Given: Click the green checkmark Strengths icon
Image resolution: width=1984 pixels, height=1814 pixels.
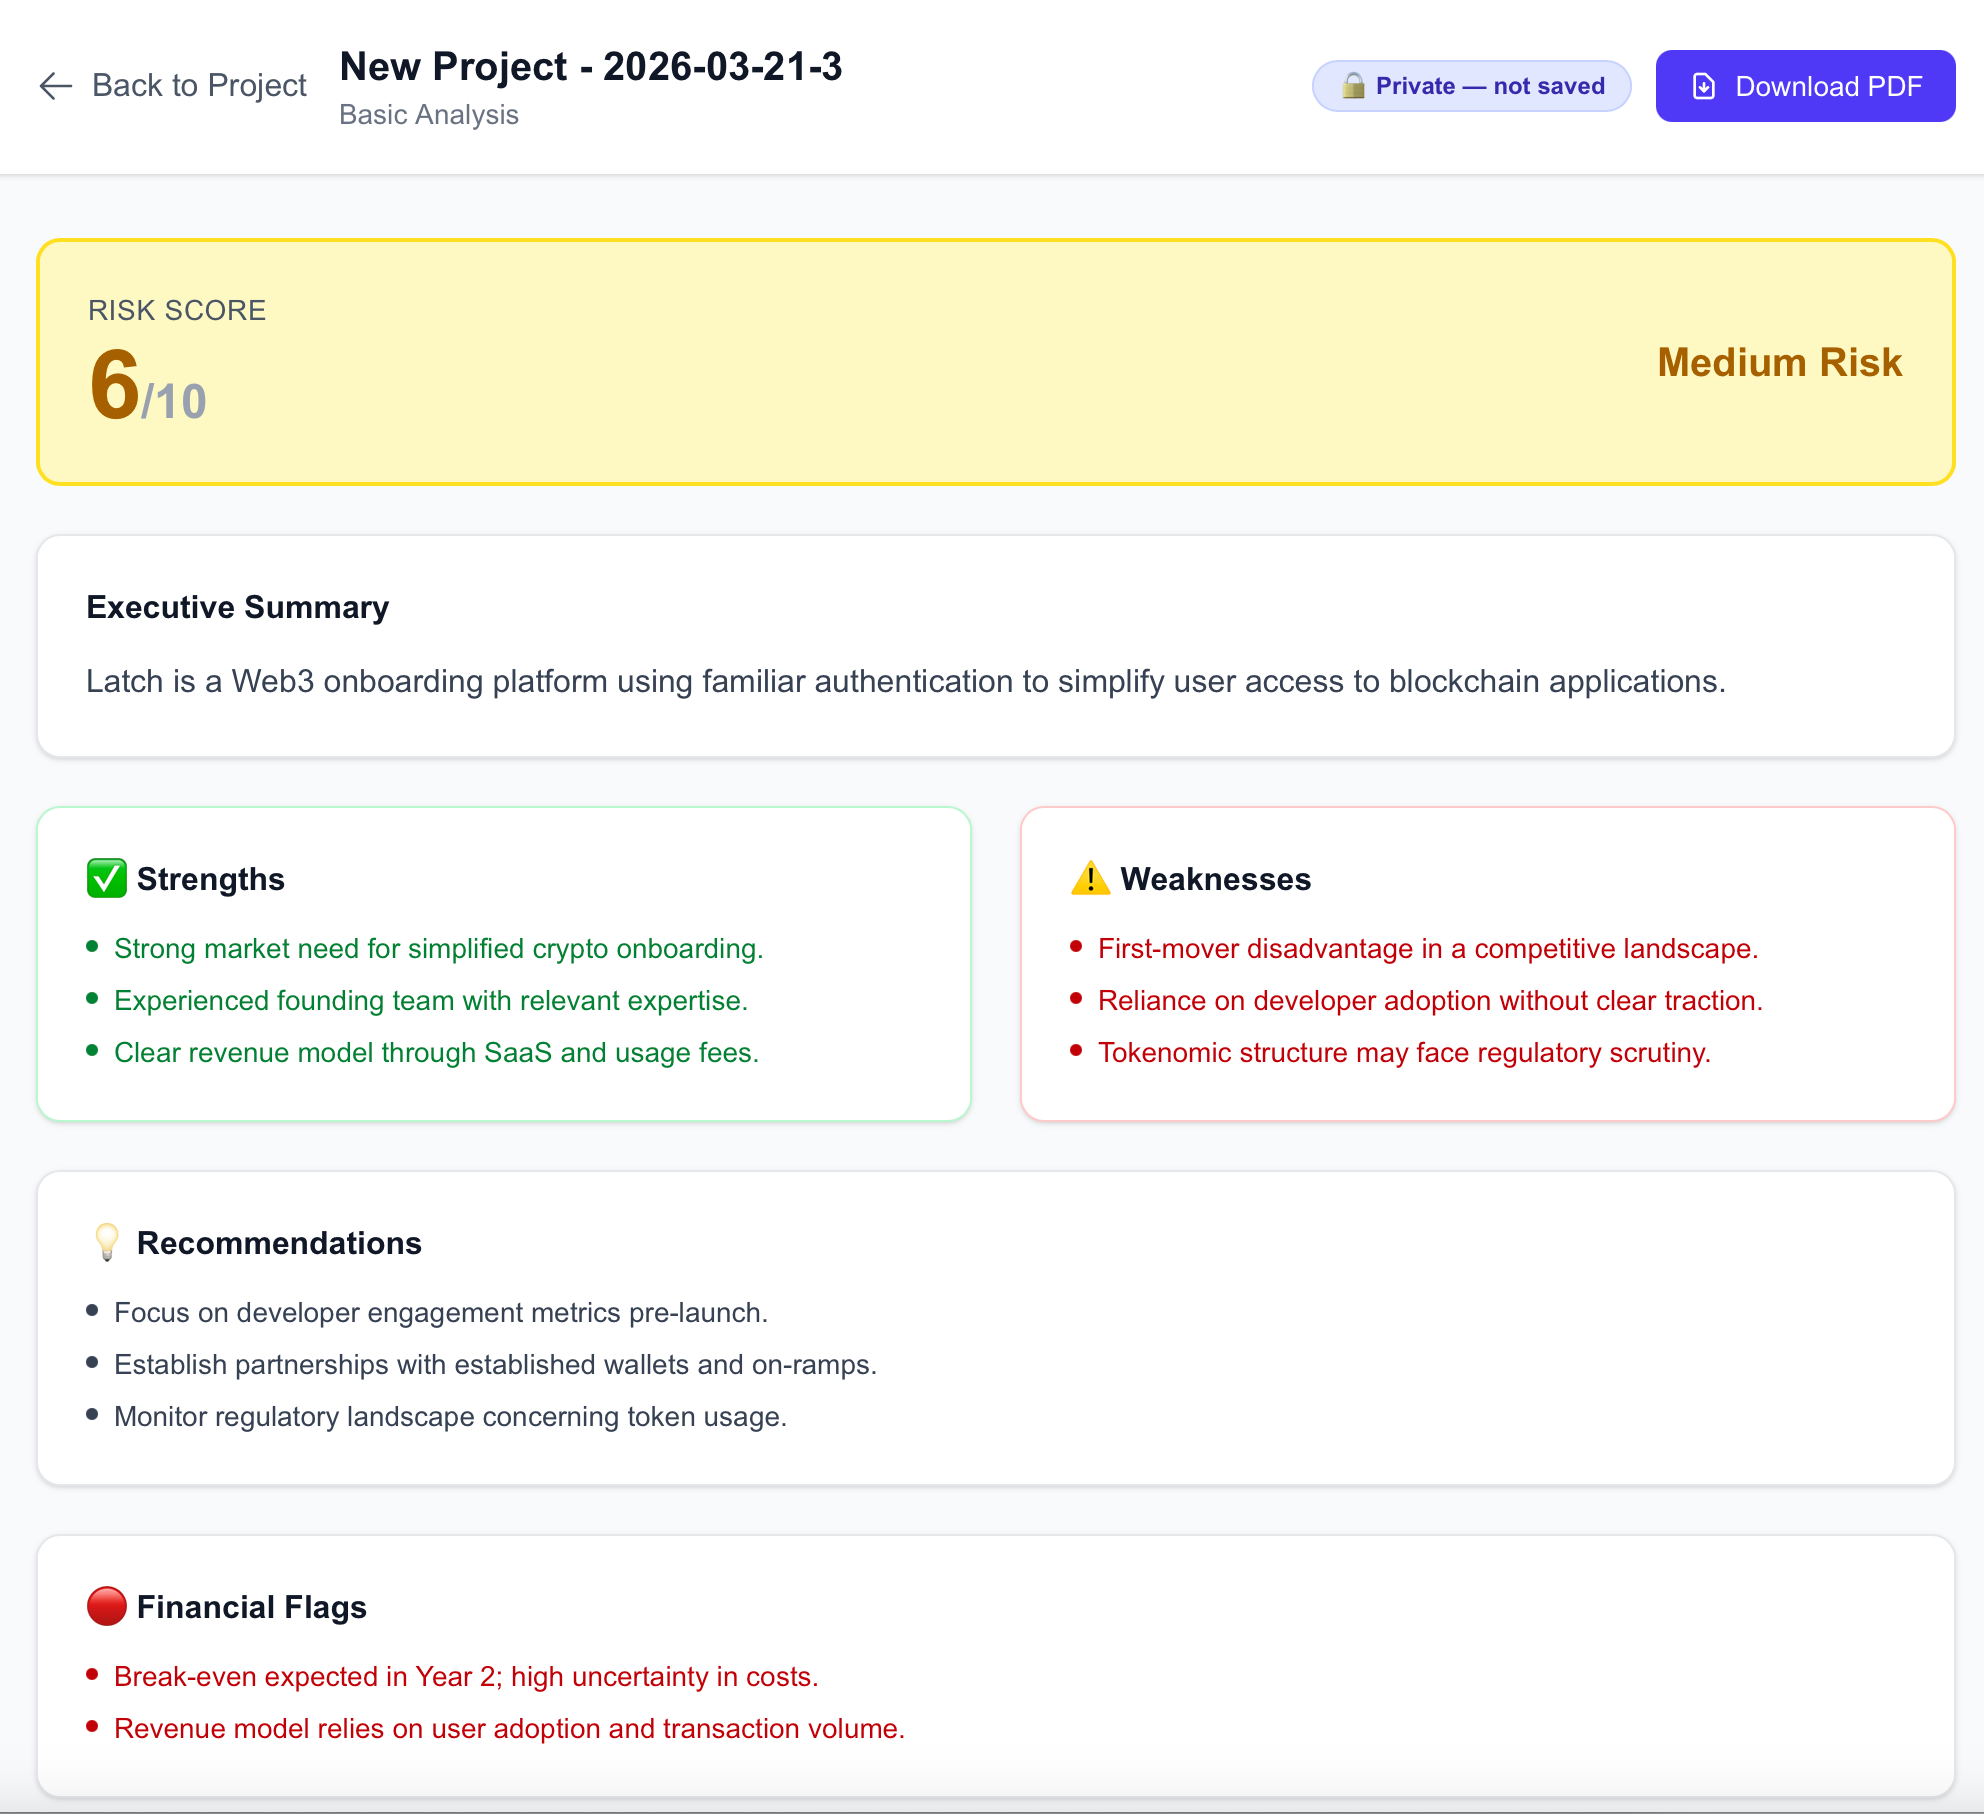Looking at the screenshot, I should pos(106,878).
